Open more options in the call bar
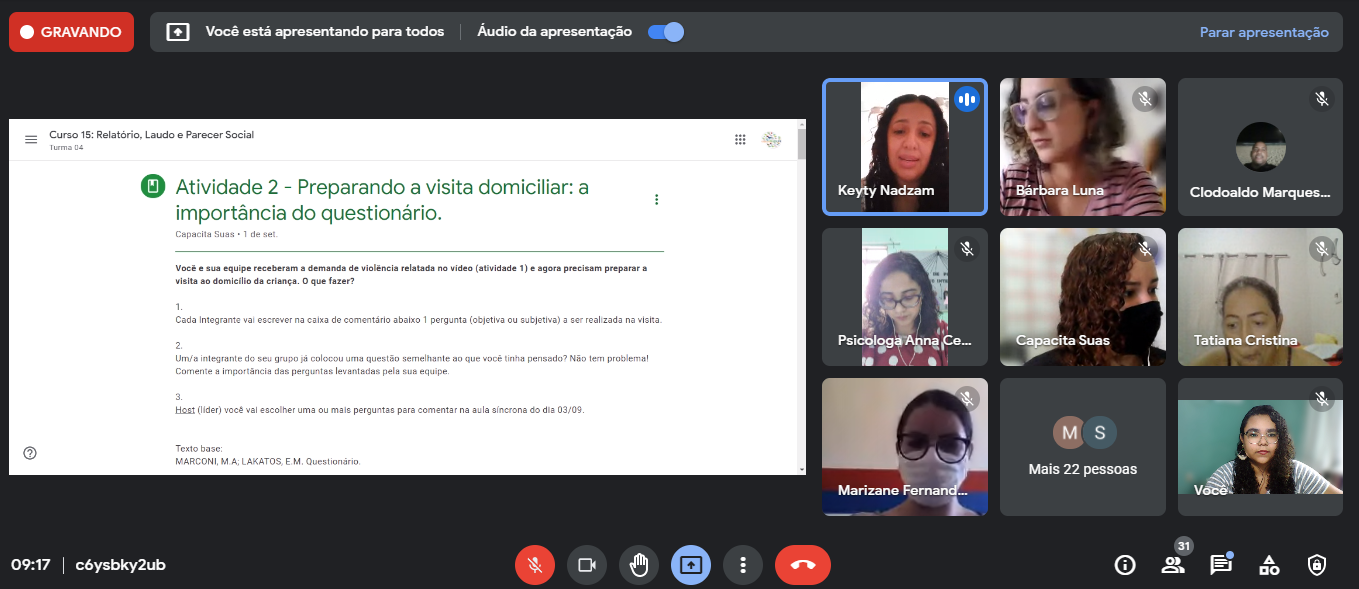1359x589 pixels. pos(743,565)
